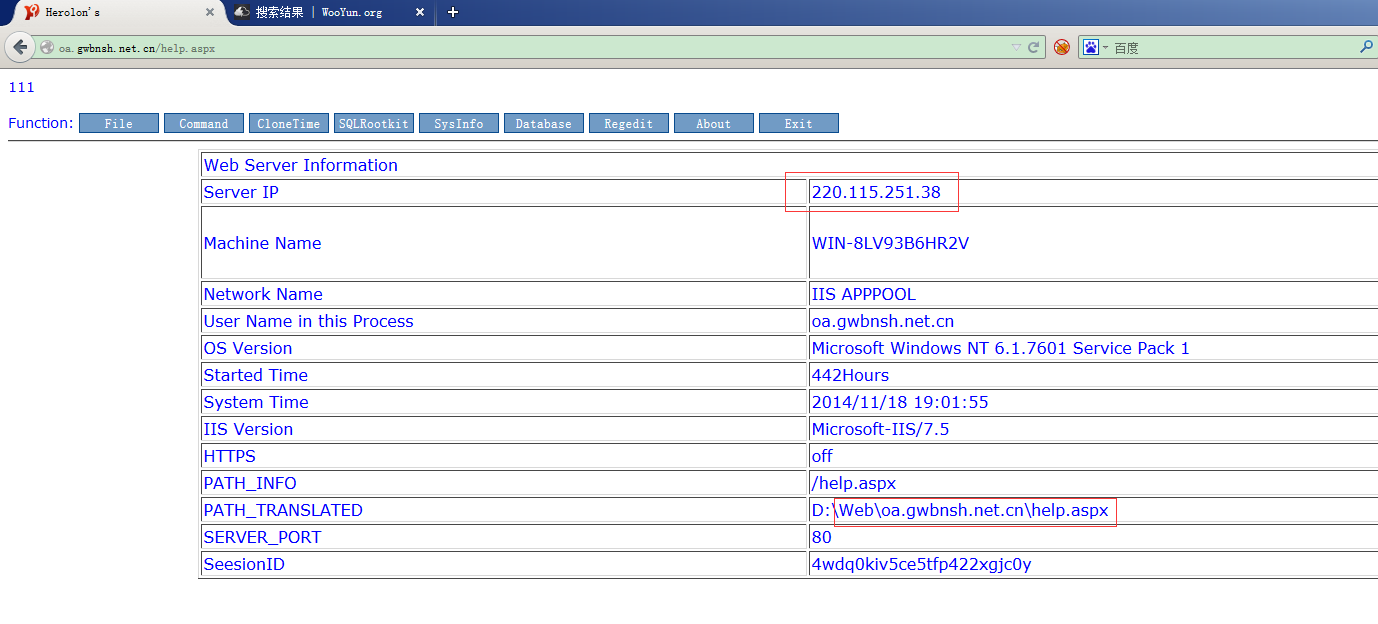This screenshot has height=624, width=1378.
Task: Close the WooYun.org search results tab
Action: (x=420, y=12)
